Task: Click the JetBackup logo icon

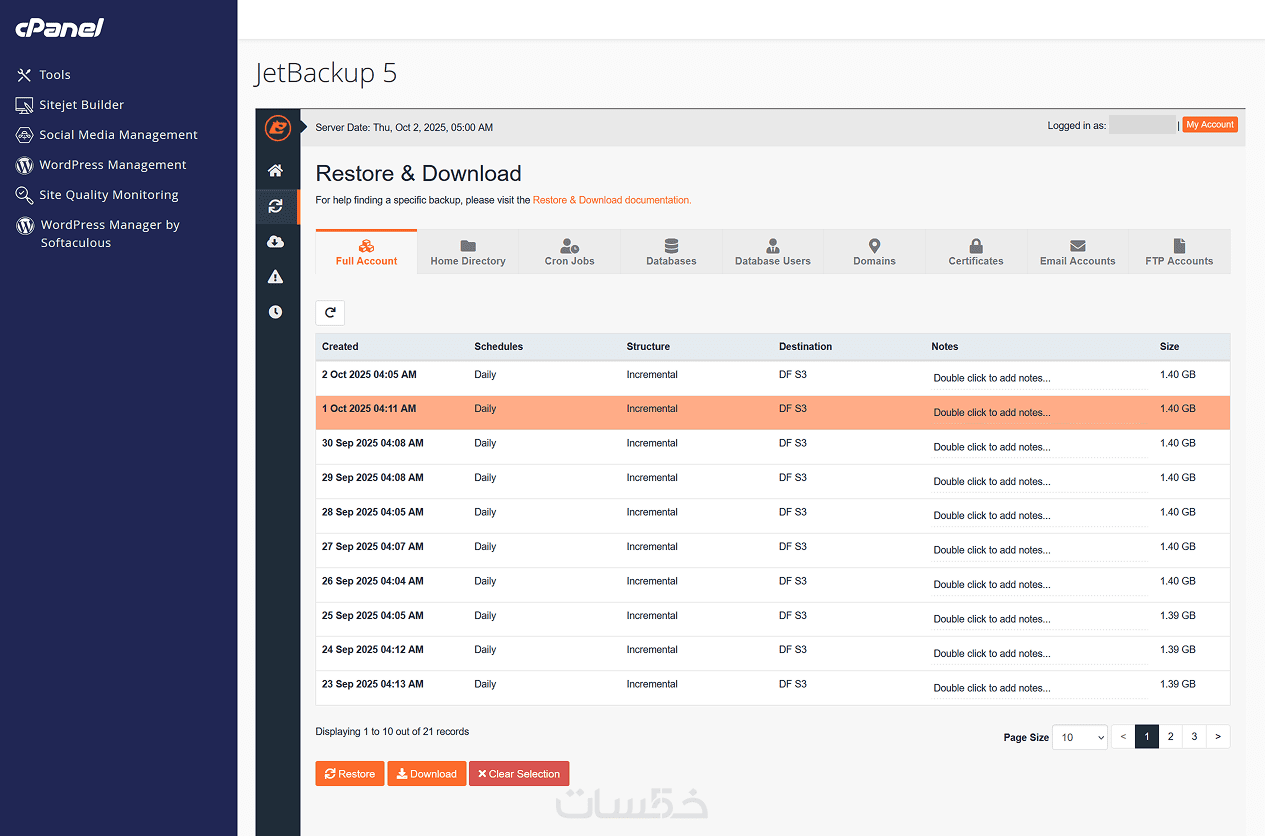Action: 277,128
